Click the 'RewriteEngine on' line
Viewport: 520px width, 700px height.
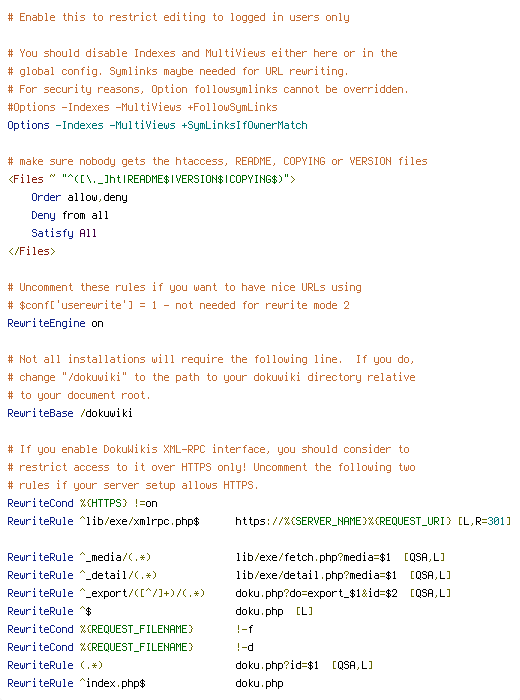click(x=55, y=323)
